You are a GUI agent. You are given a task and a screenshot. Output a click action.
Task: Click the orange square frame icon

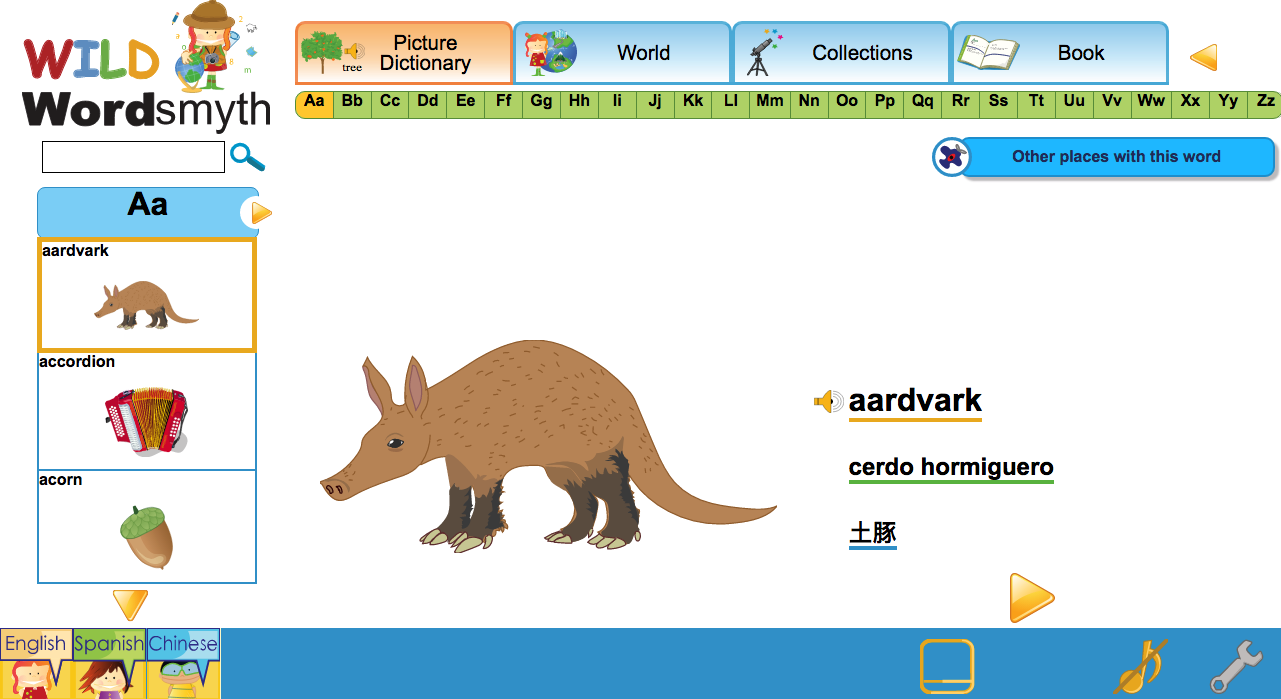tap(946, 666)
